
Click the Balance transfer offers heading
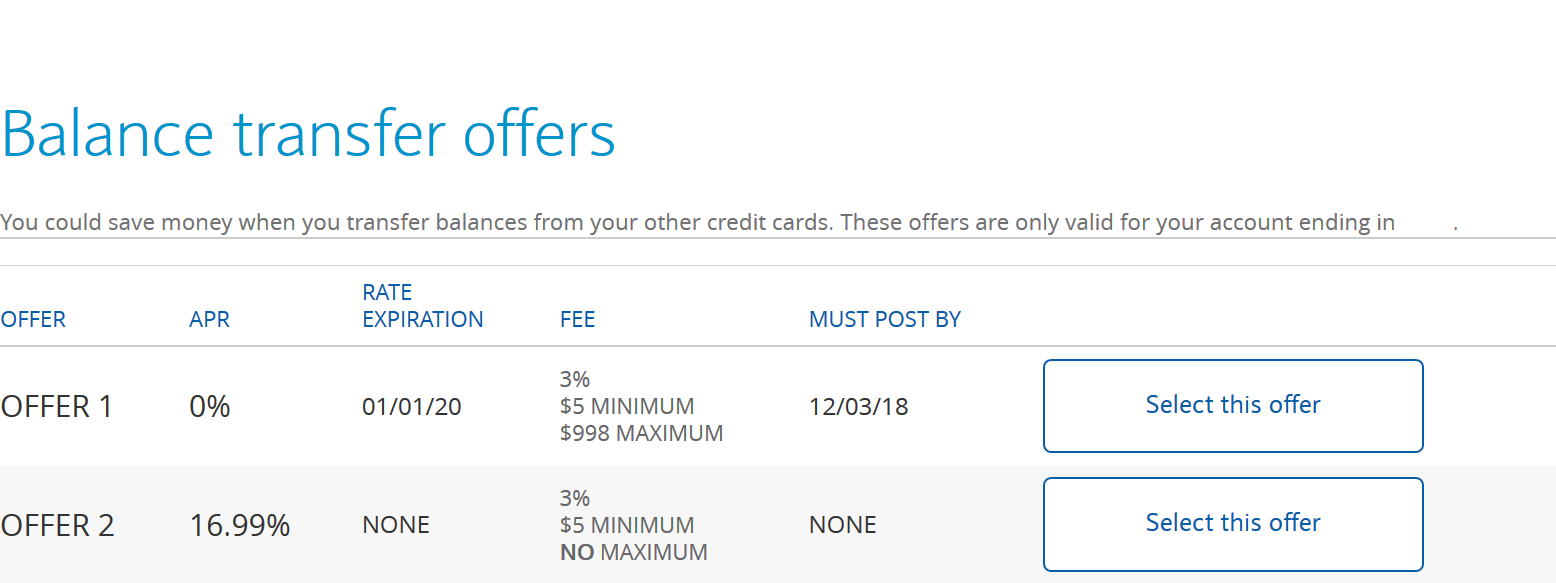point(308,135)
